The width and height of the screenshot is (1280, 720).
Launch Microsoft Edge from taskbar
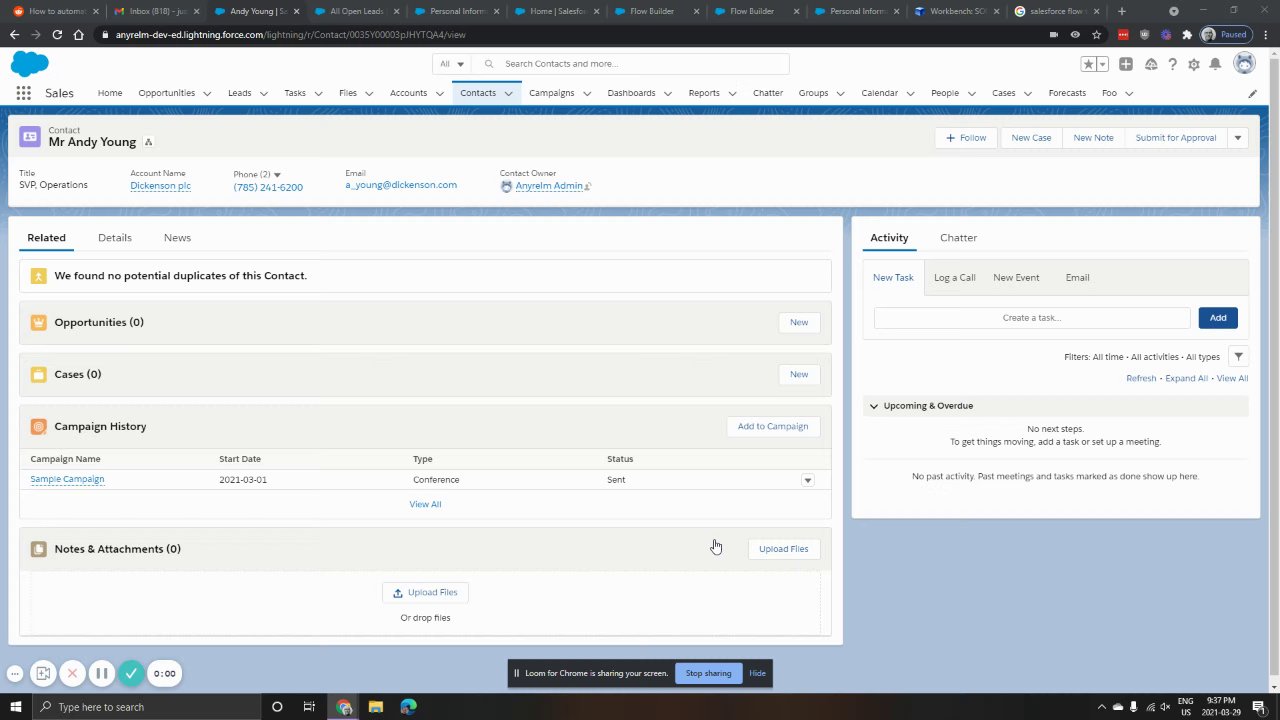(x=408, y=707)
